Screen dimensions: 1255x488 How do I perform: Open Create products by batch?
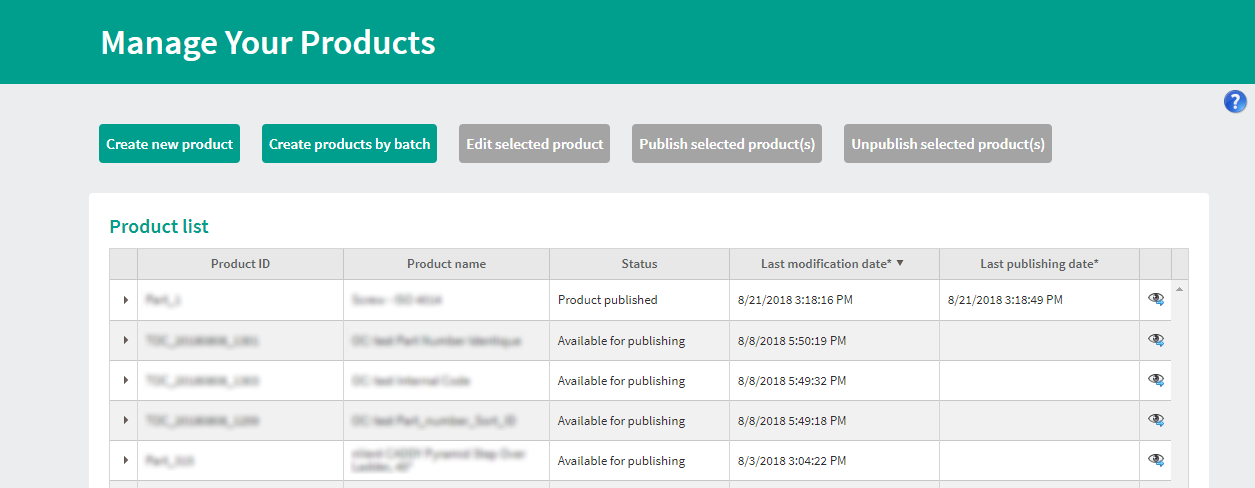pyautogui.click(x=349, y=144)
